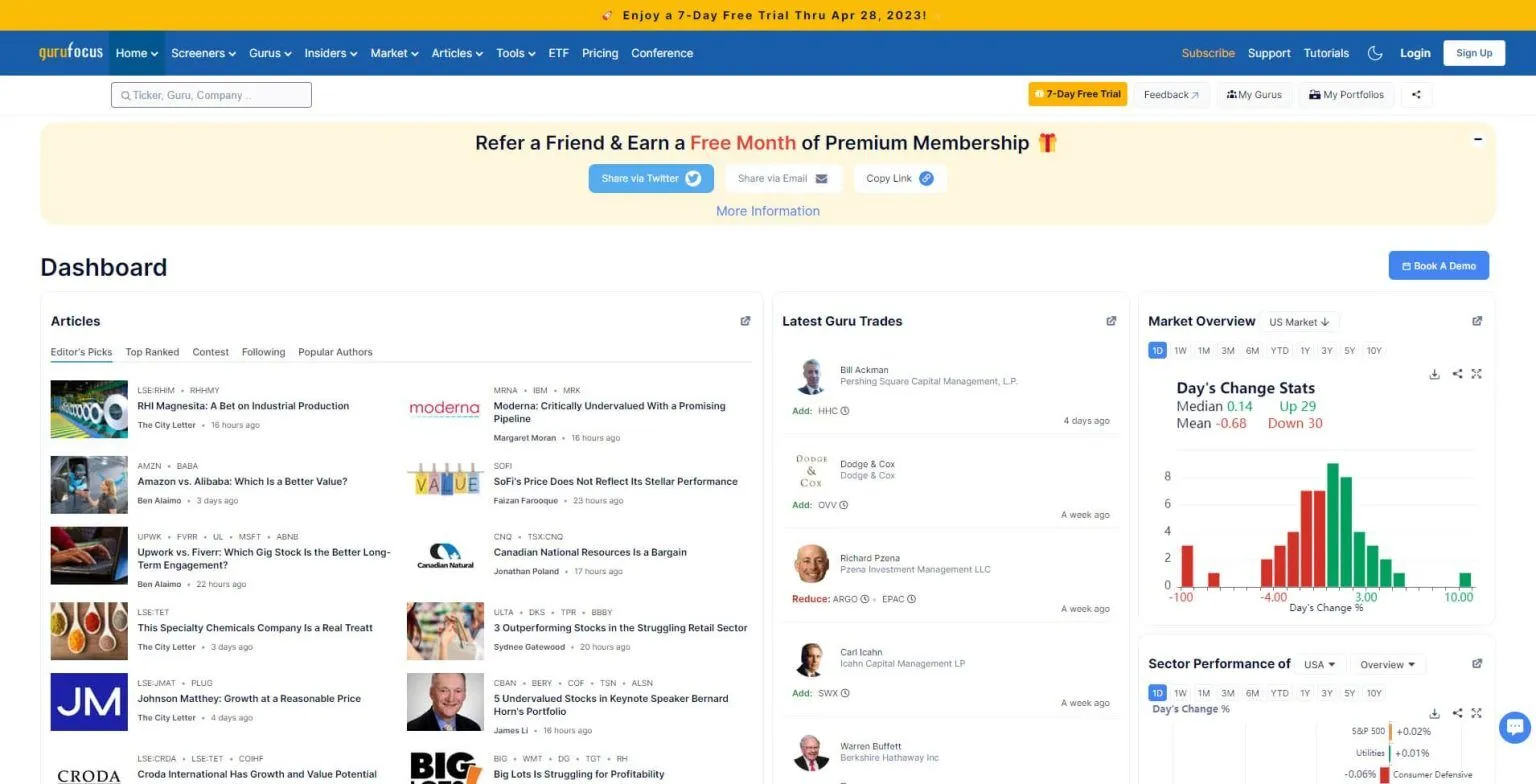Screen dimensions: 1536x784
Task: Expand the Market Overview chart to fullscreen
Action: click(1476, 374)
